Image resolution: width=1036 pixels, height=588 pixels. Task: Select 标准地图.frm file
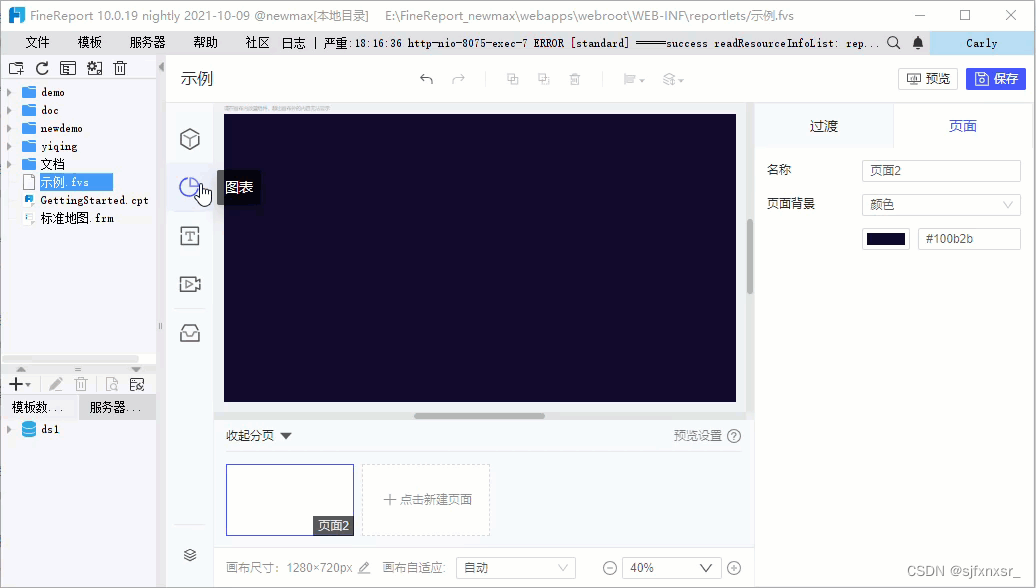pos(77,218)
